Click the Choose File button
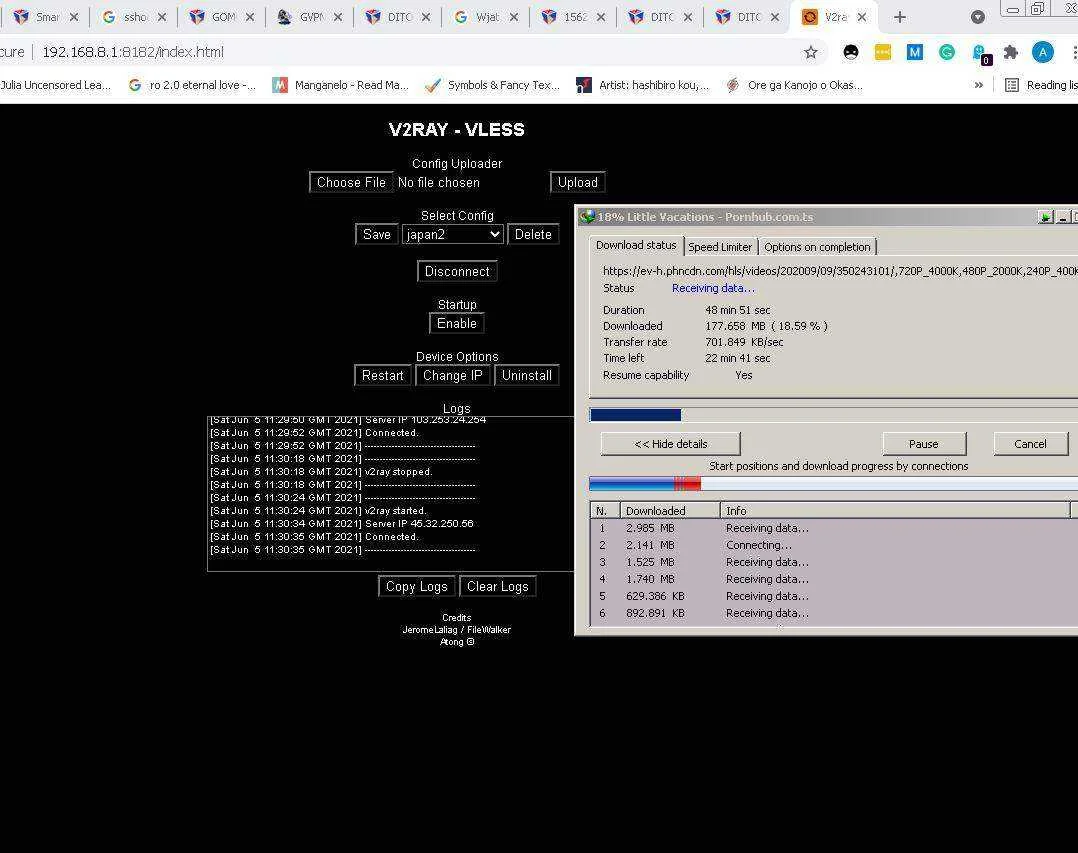 tap(351, 182)
